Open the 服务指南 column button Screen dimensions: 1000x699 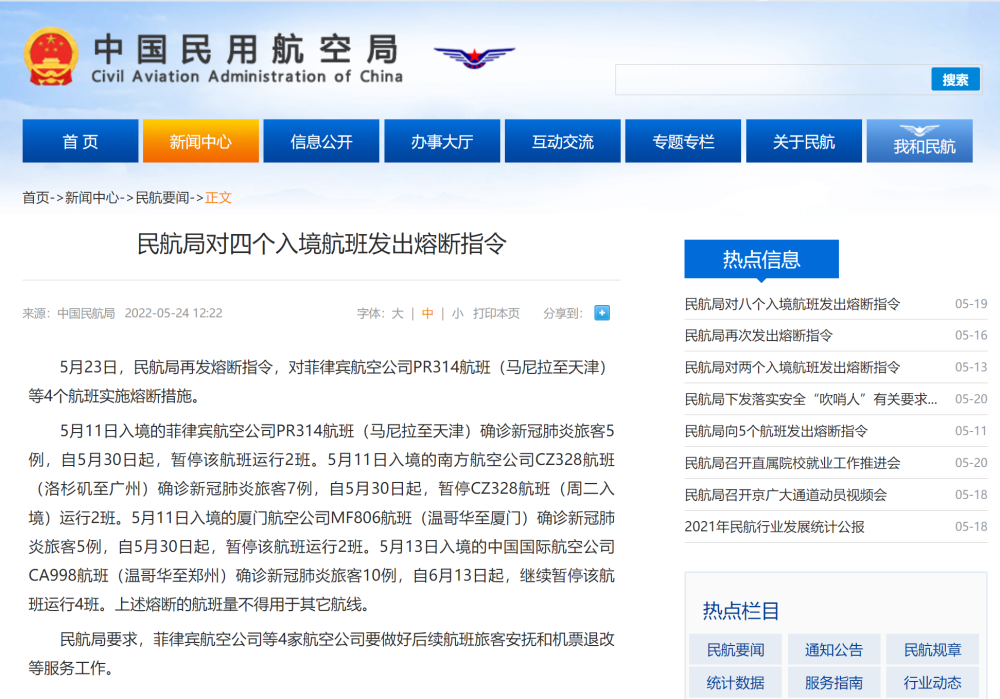click(x=833, y=682)
